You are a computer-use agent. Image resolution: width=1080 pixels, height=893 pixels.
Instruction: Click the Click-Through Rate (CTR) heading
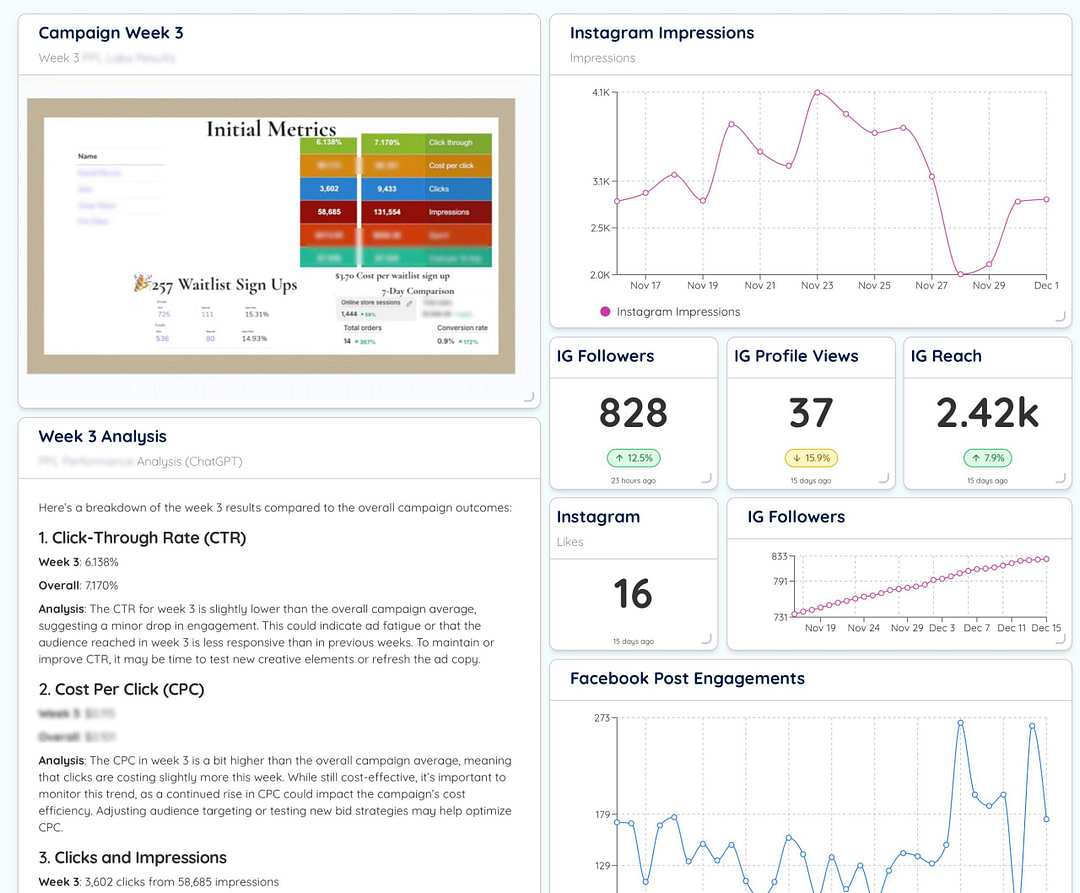[142, 538]
